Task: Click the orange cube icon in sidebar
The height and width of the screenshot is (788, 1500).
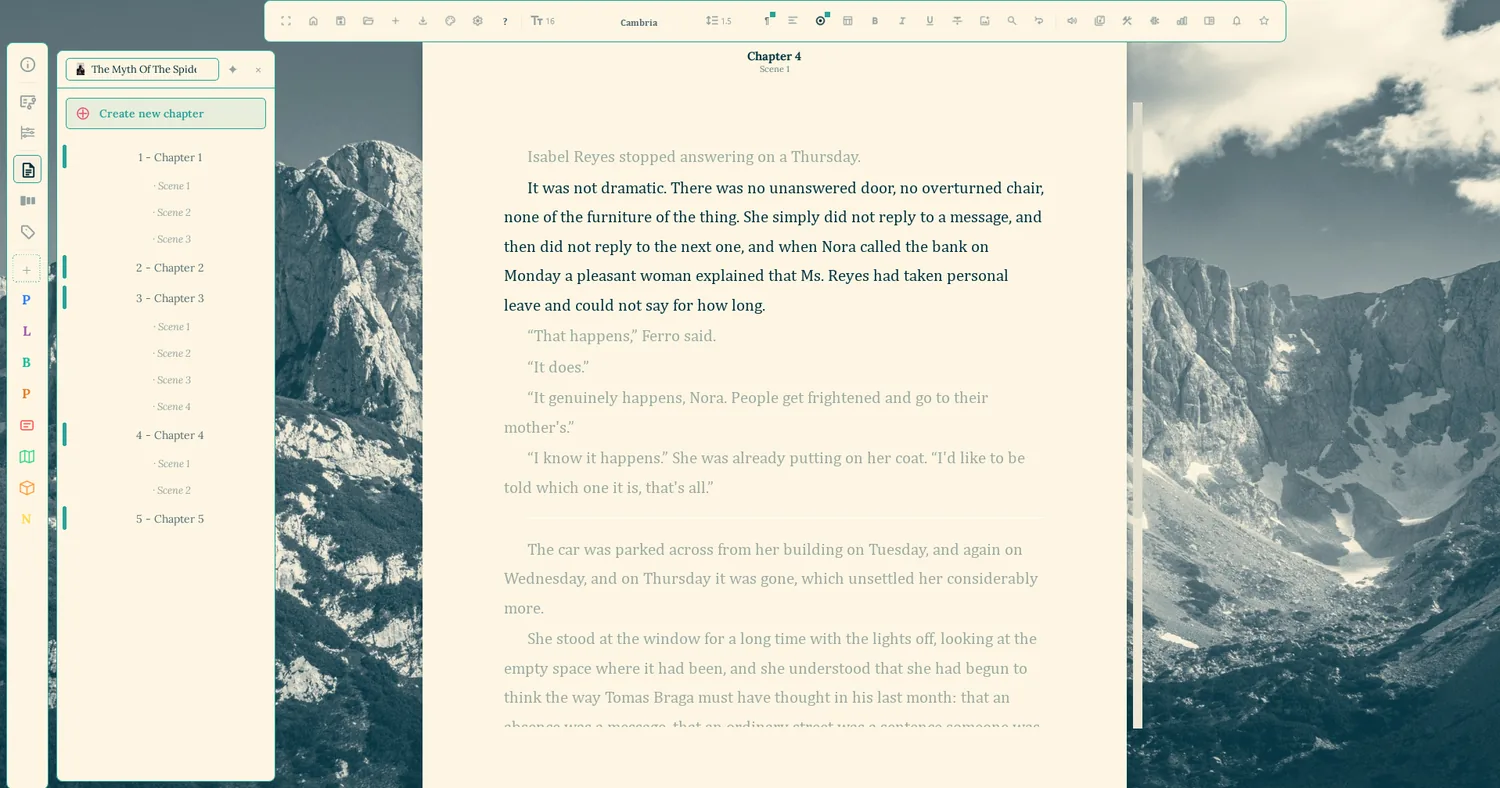Action: [27, 488]
